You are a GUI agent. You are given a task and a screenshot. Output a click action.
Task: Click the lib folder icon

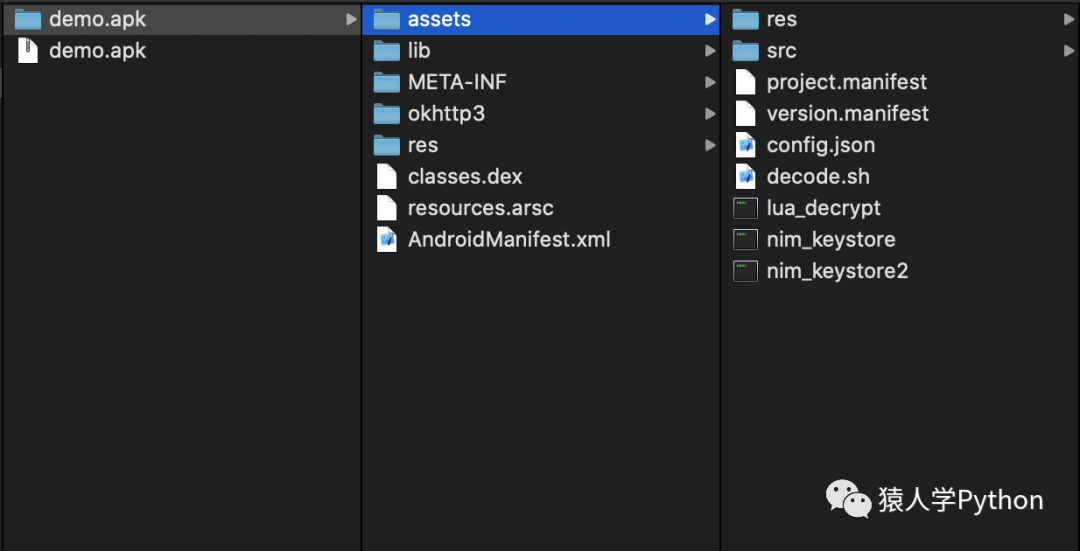pos(387,51)
